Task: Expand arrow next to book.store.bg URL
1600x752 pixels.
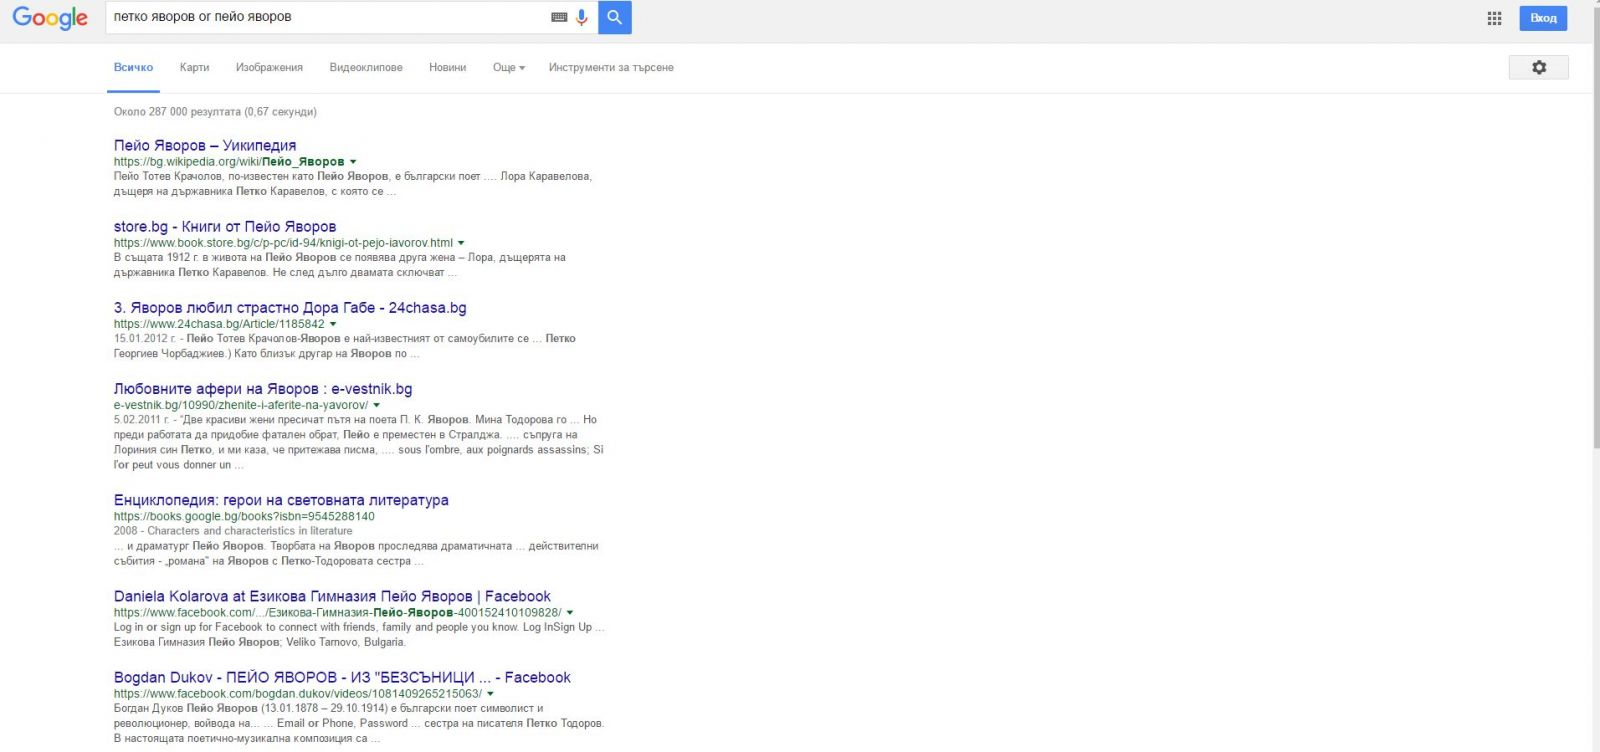Action: click(461, 243)
